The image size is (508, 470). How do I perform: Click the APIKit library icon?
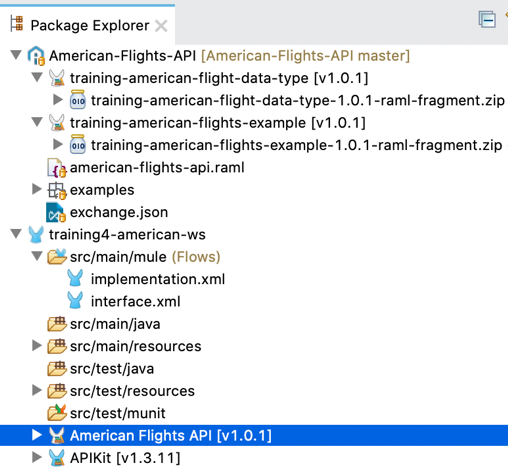tap(57, 458)
